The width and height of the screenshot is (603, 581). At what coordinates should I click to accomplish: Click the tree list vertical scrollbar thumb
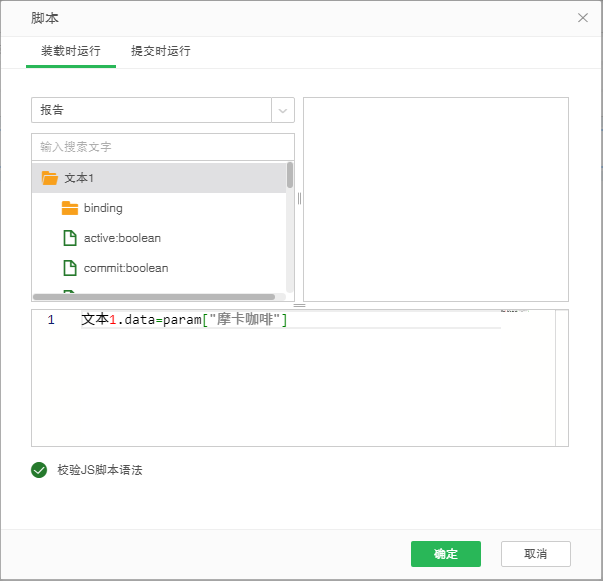click(x=290, y=176)
